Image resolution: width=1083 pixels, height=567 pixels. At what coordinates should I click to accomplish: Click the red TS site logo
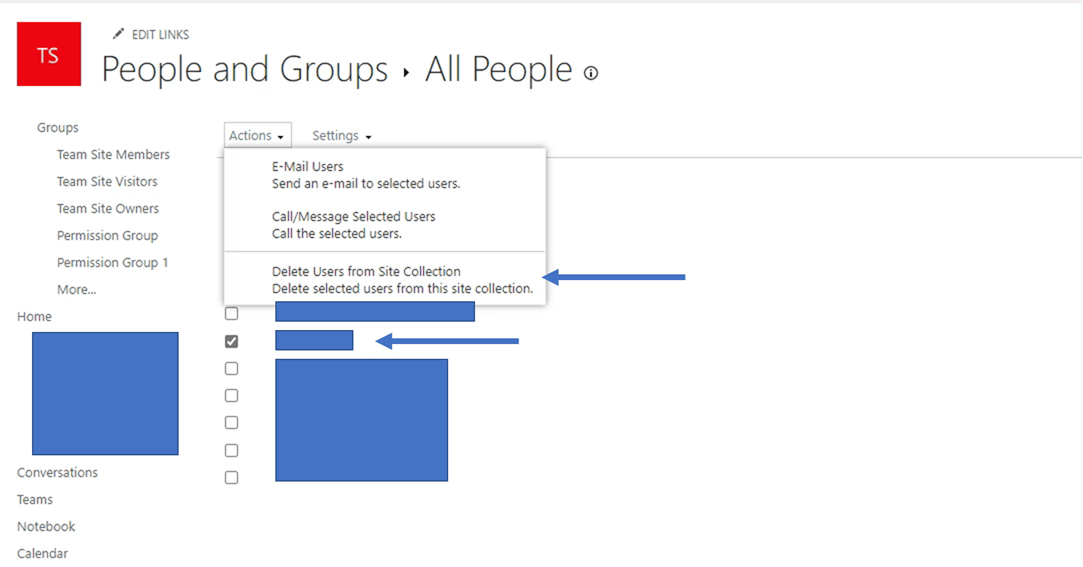[49, 54]
